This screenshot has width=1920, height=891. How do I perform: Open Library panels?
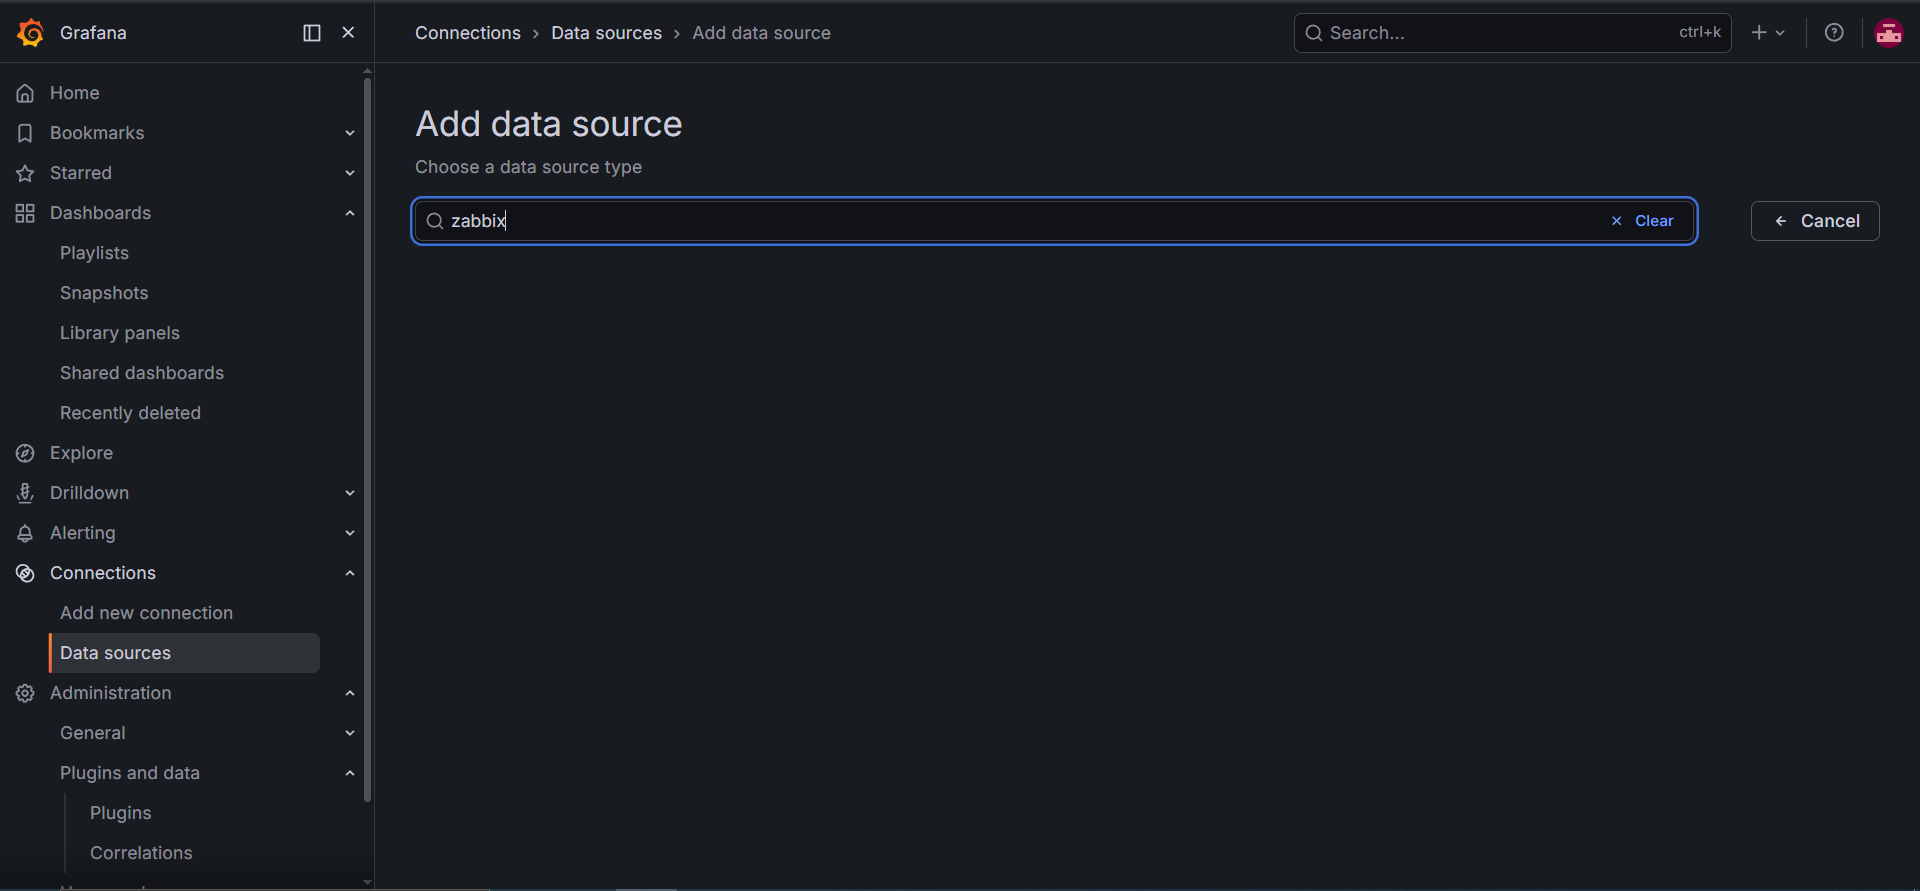click(x=120, y=333)
